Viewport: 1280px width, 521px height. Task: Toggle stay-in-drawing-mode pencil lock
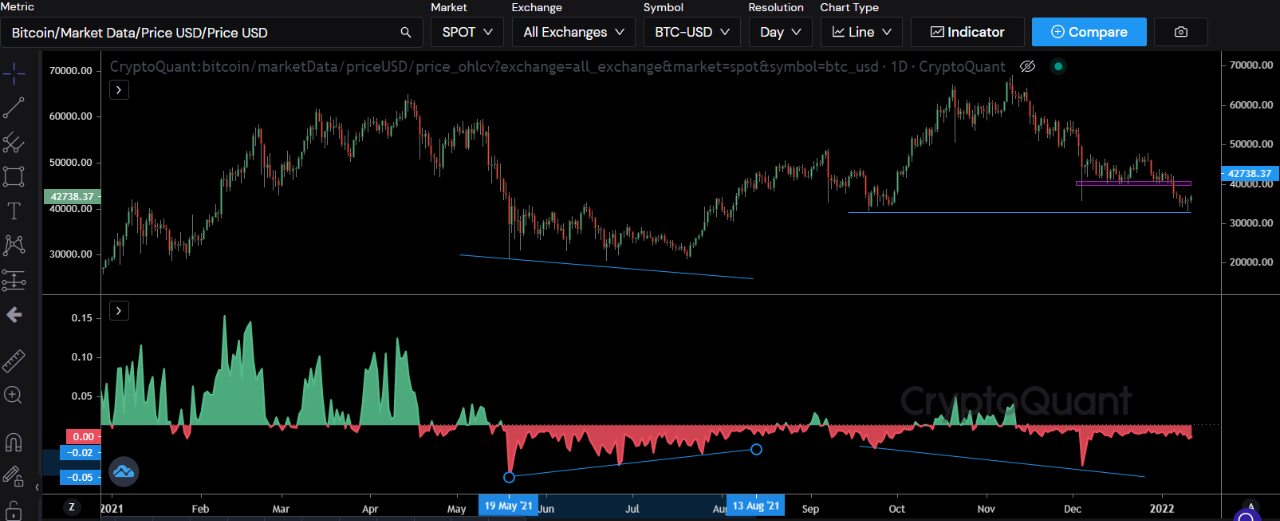[x=14, y=476]
